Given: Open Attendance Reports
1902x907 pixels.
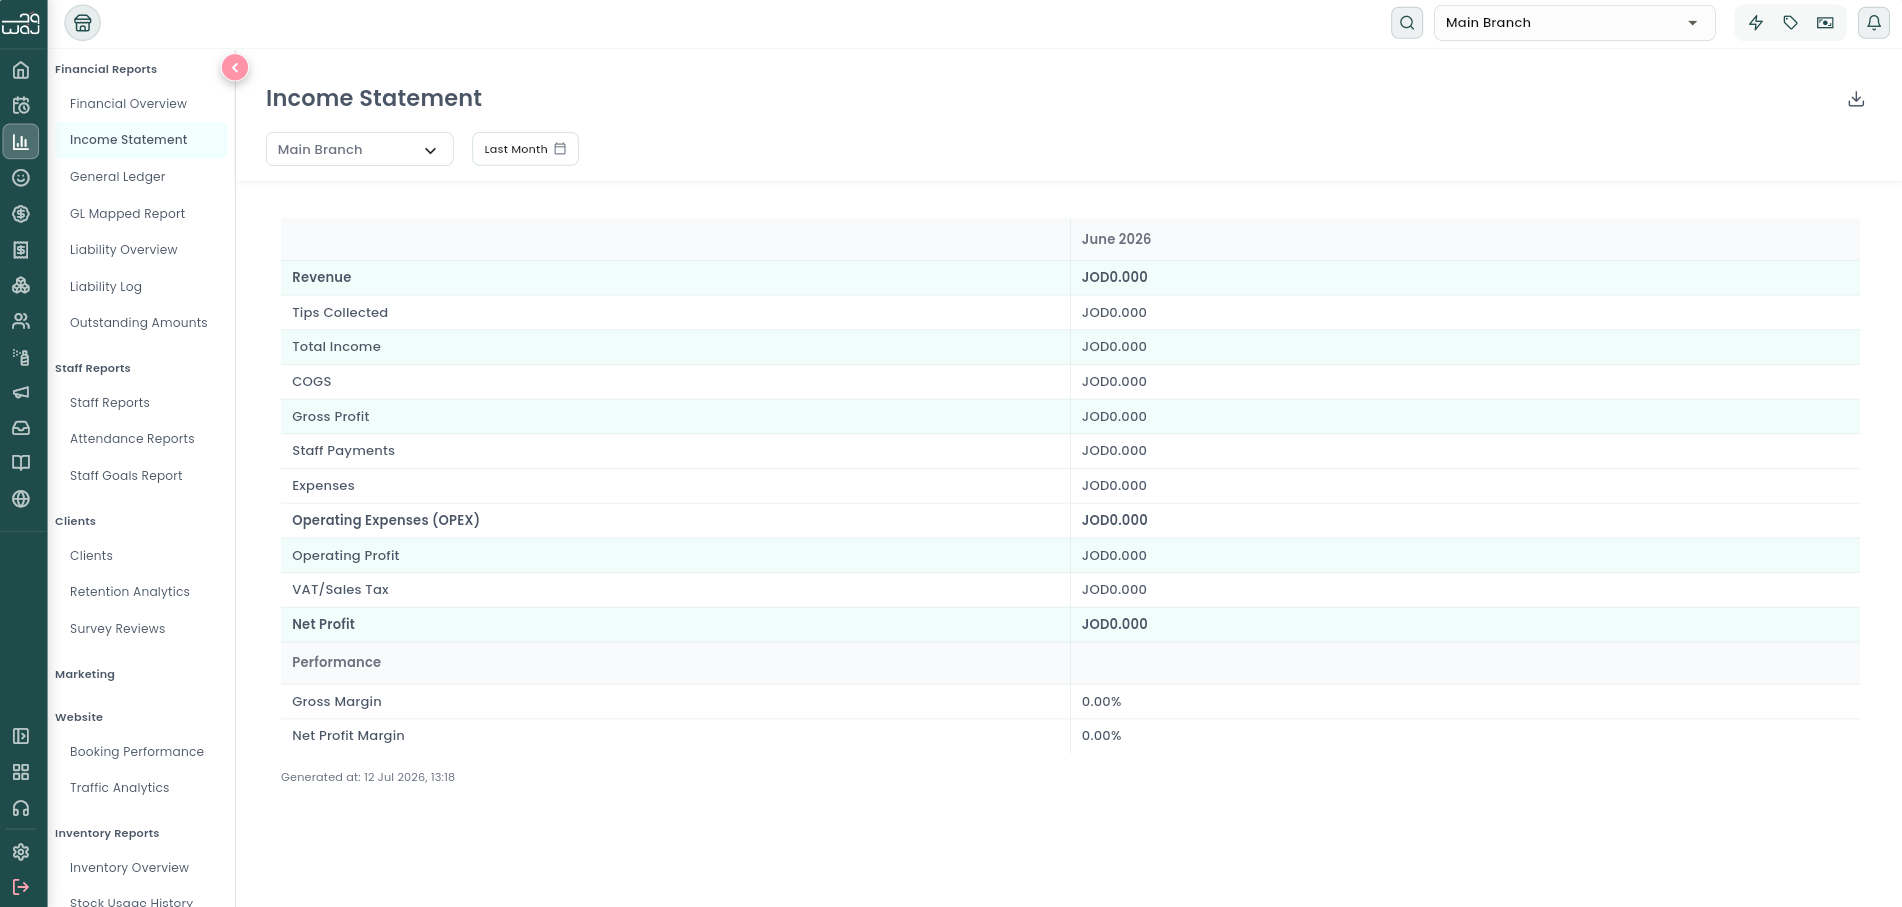Looking at the screenshot, I should [x=132, y=439].
